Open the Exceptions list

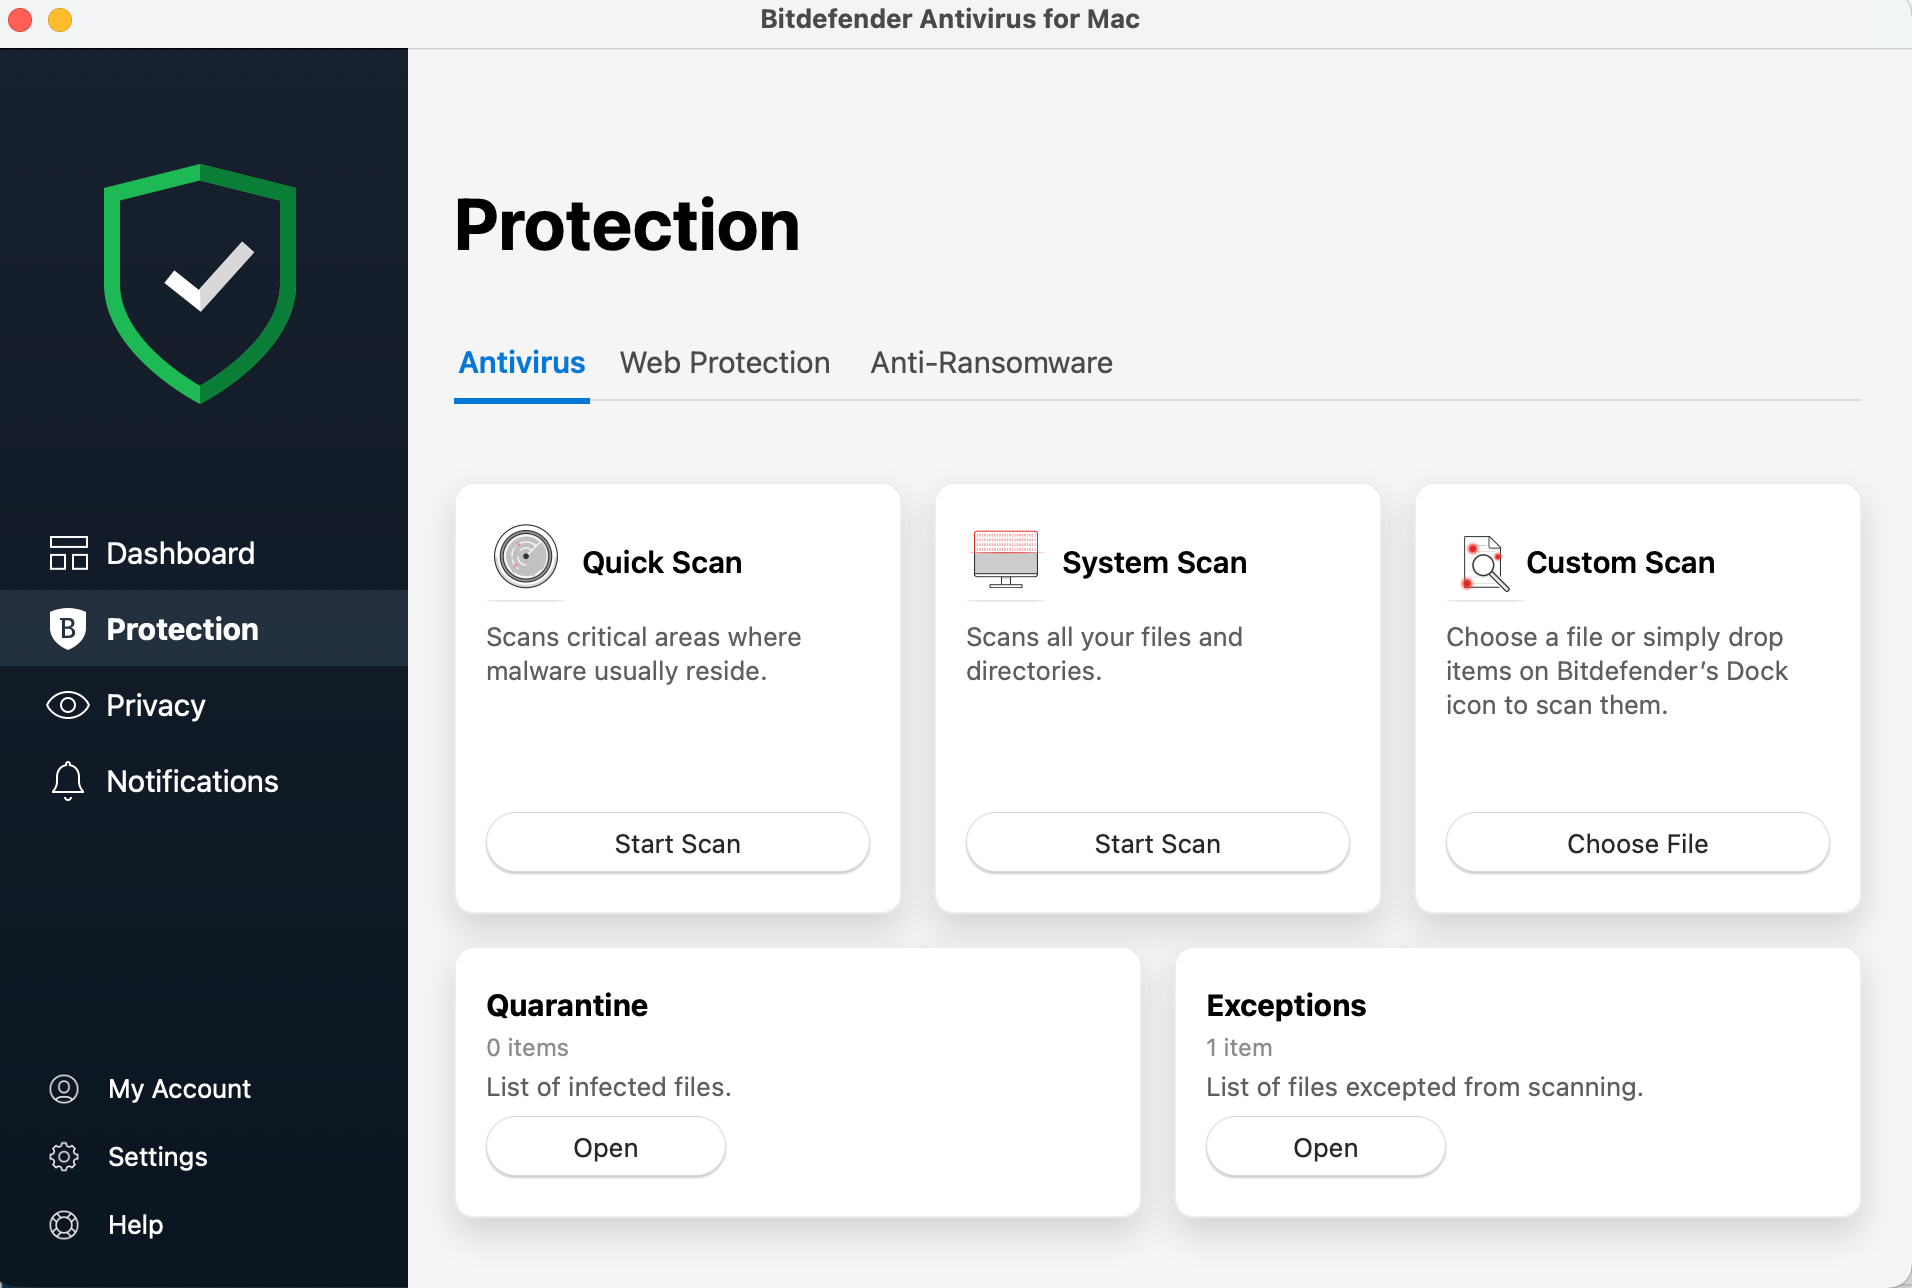(x=1325, y=1146)
